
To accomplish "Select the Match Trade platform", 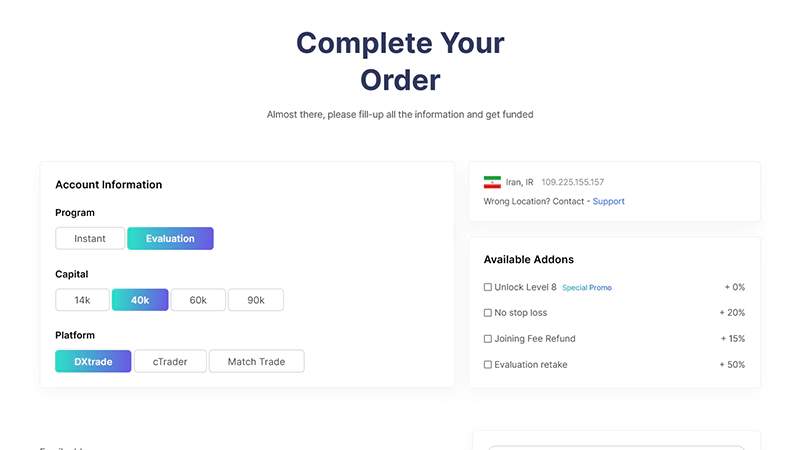I will [x=256, y=361].
